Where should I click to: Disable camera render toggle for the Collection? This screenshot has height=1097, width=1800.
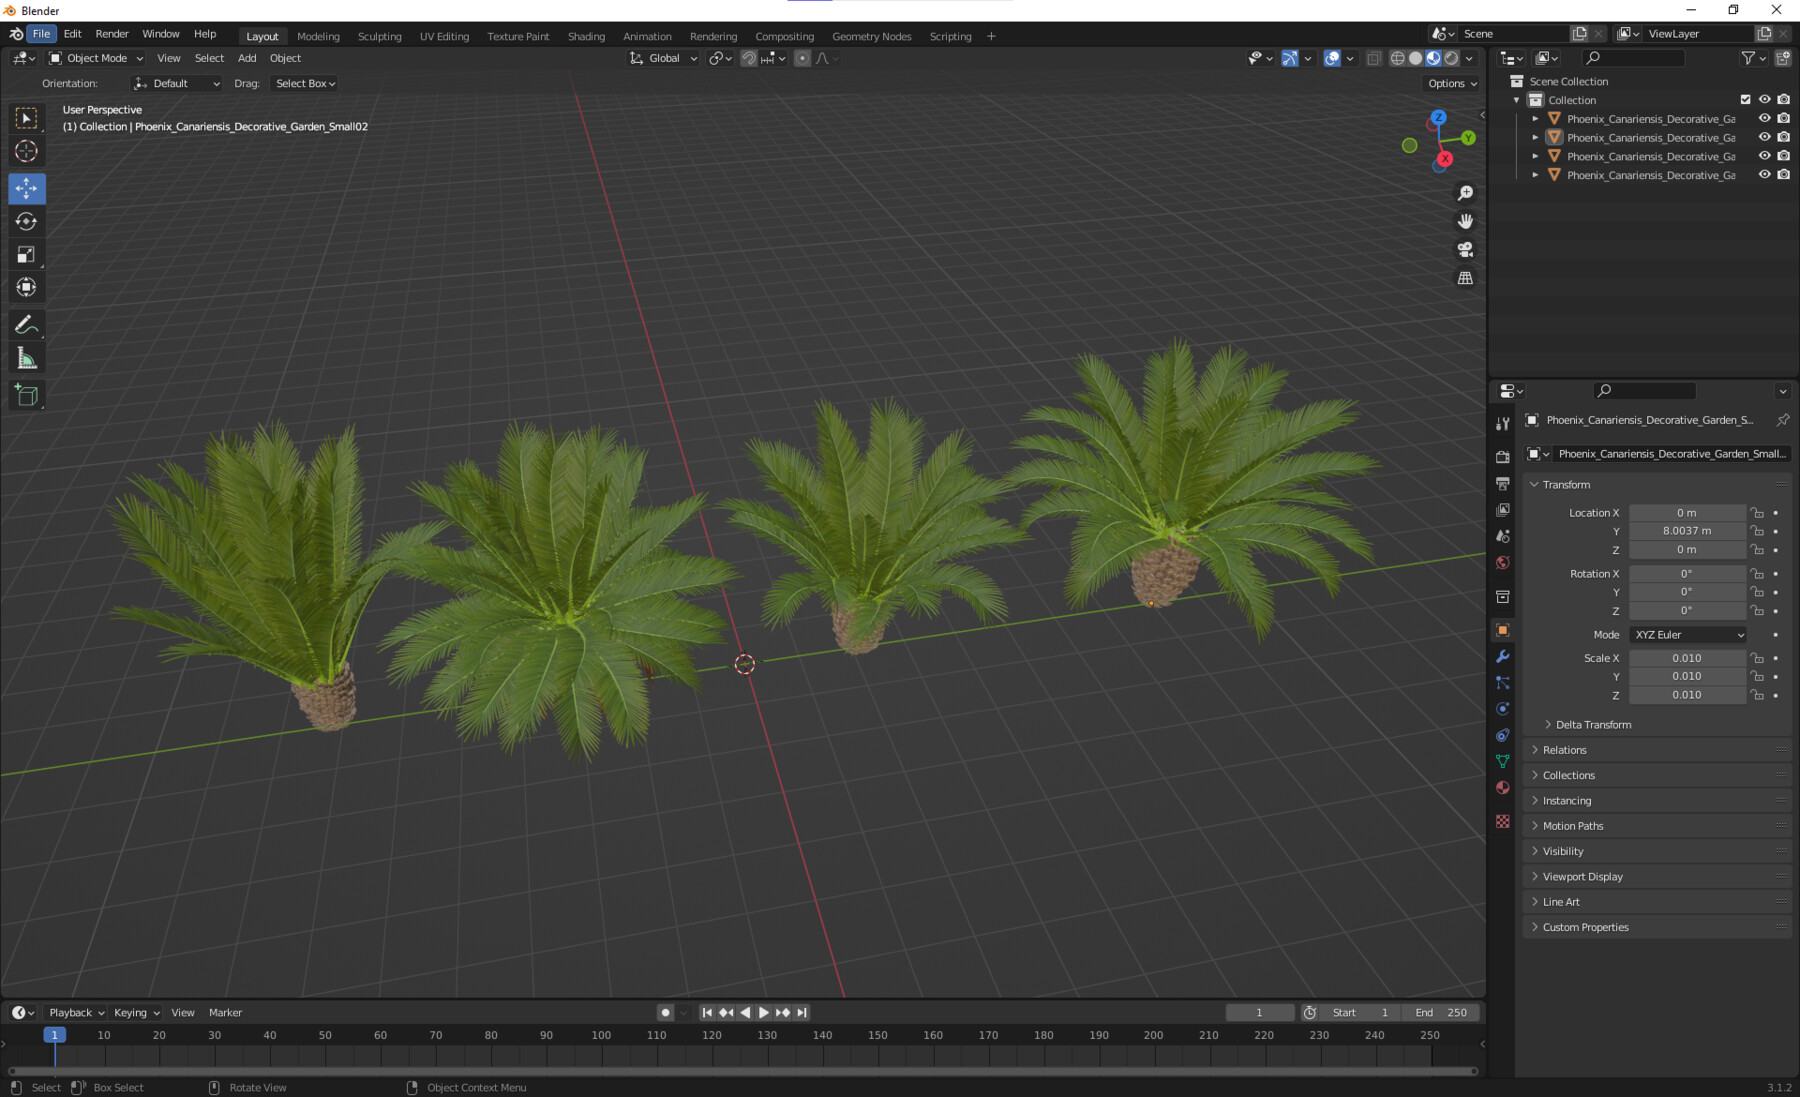[x=1783, y=99]
